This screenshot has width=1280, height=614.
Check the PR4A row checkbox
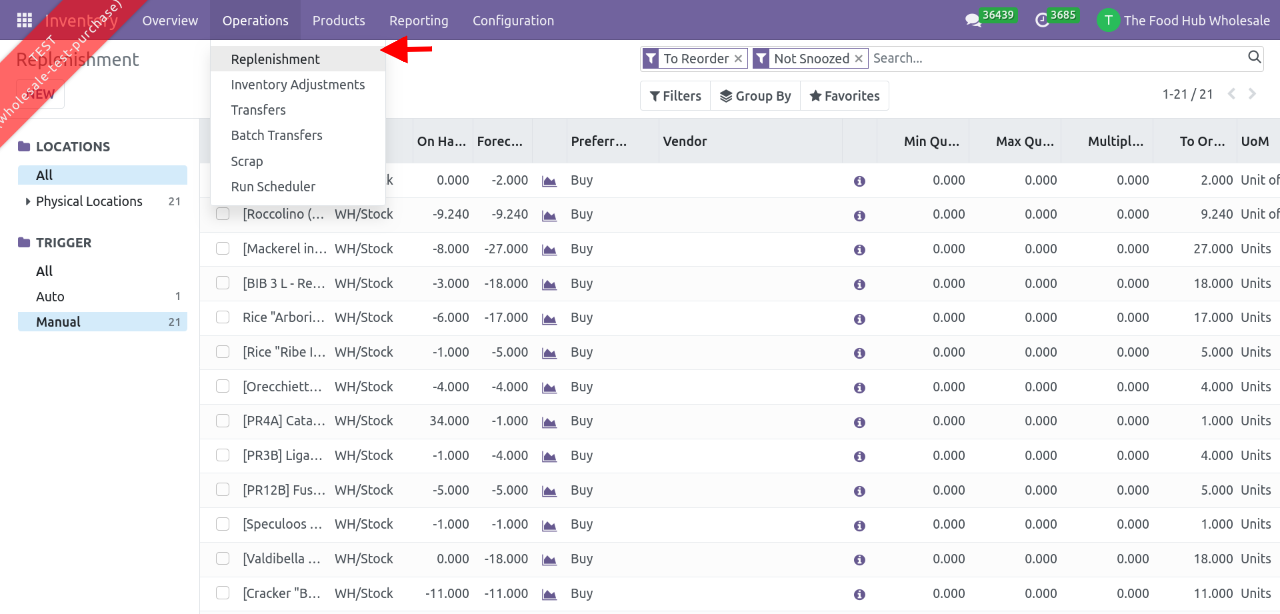point(223,421)
